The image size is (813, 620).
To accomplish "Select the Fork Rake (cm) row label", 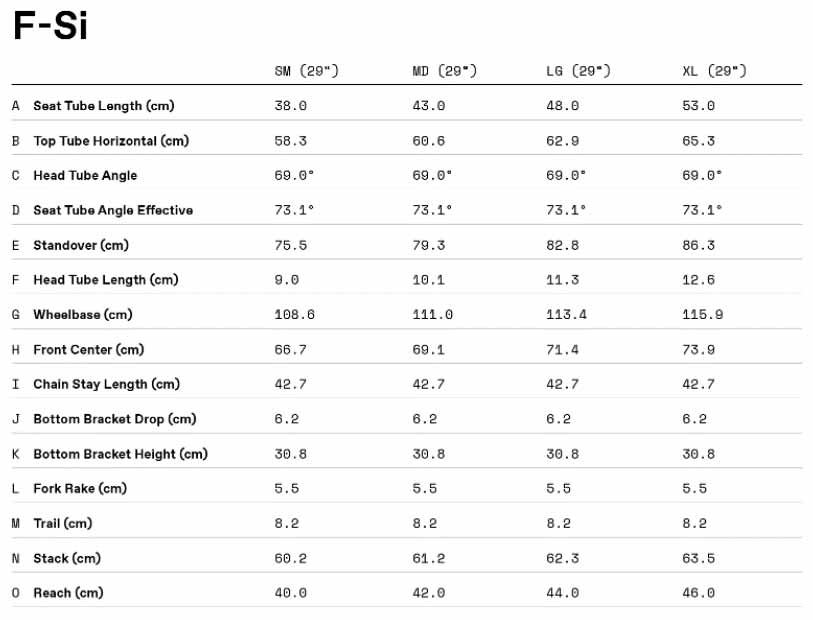I will pos(80,489).
